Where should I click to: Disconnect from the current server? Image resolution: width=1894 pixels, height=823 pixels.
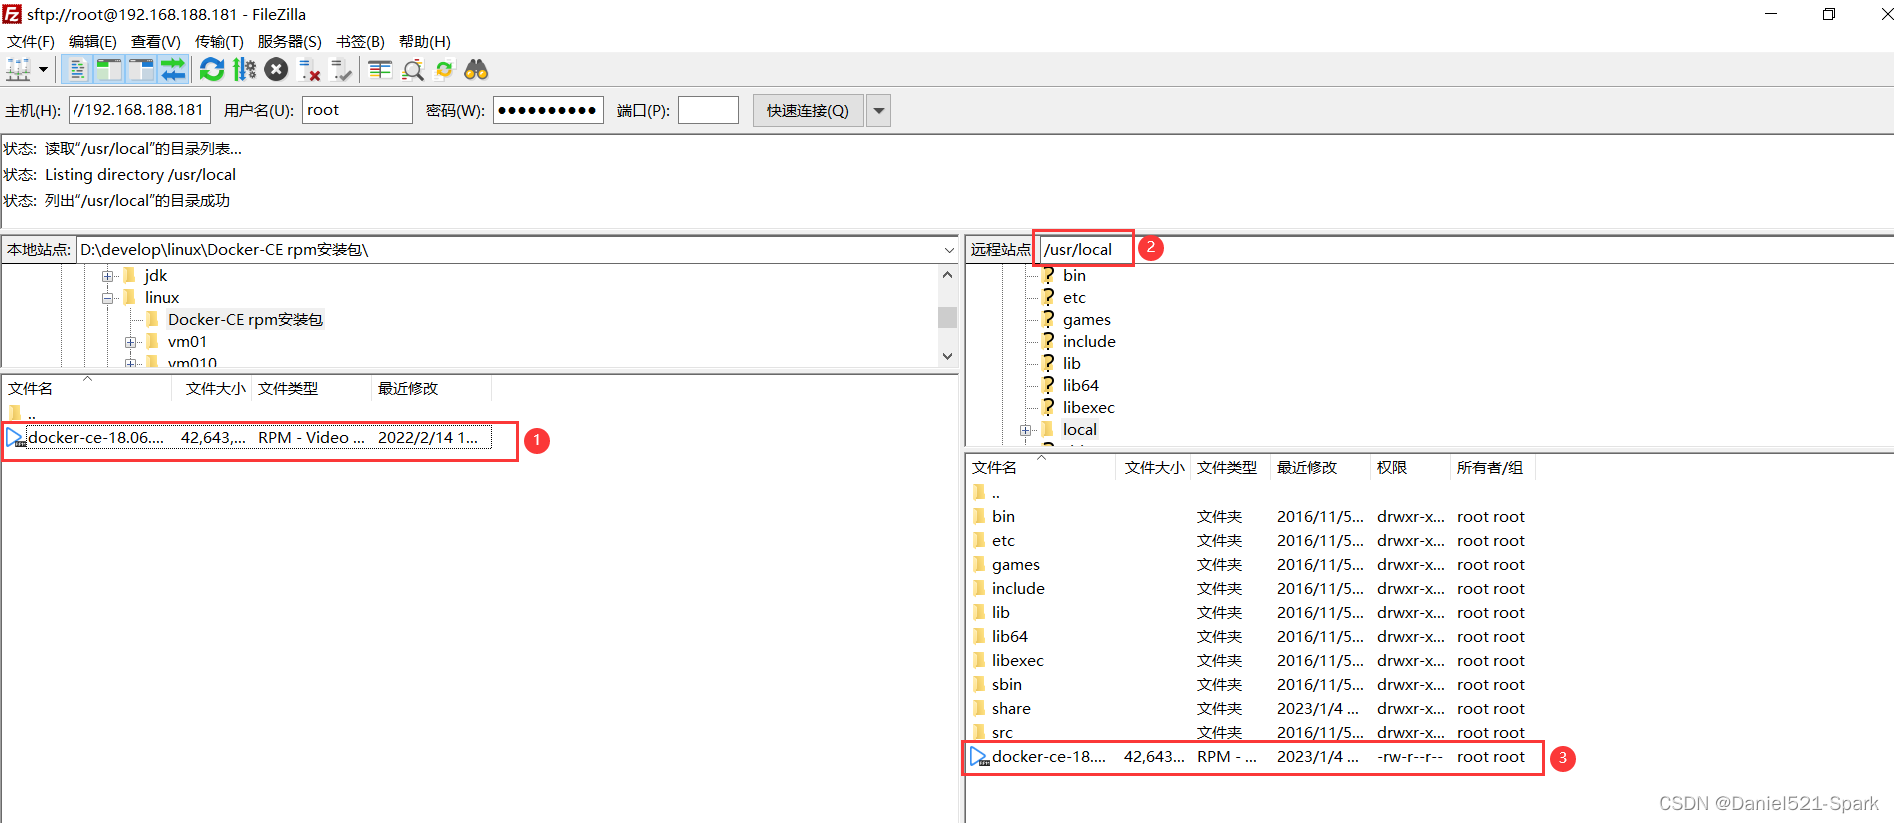pos(310,70)
